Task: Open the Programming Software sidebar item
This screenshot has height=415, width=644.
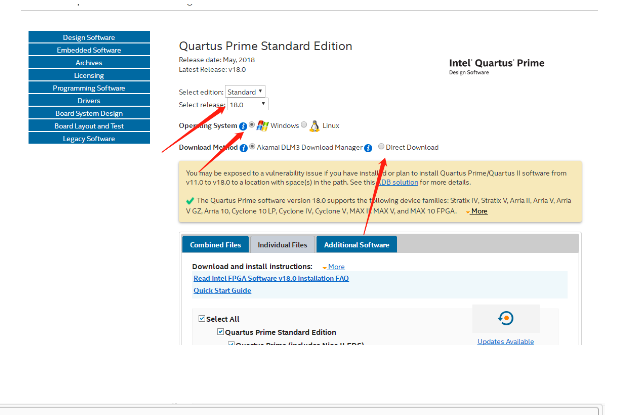Action: coord(89,88)
